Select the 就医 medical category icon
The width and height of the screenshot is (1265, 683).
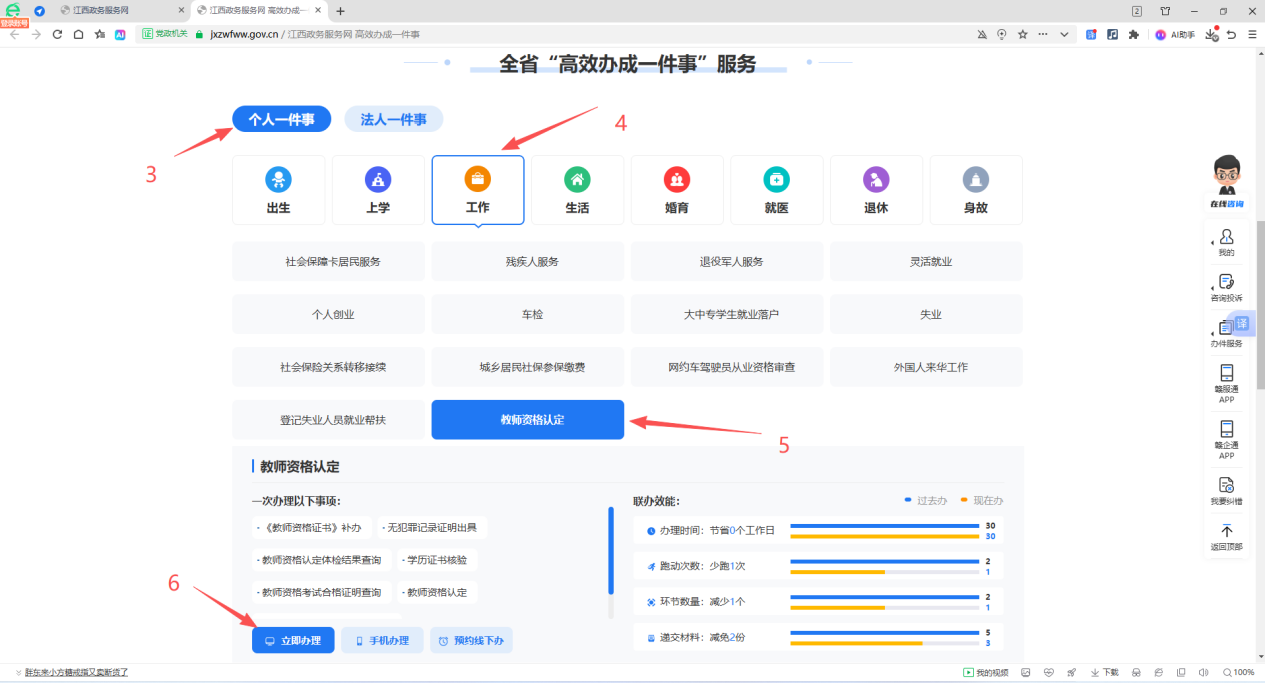[x=776, y=180]
